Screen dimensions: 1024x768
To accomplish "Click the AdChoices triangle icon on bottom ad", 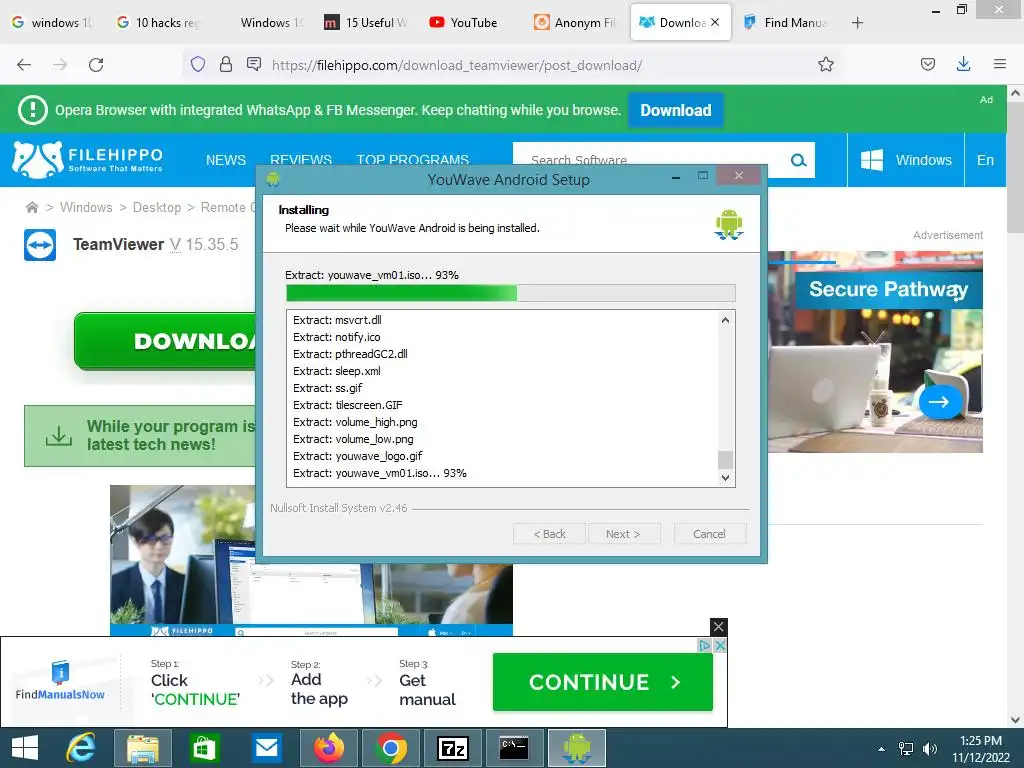I will click(x=705, y=645).
